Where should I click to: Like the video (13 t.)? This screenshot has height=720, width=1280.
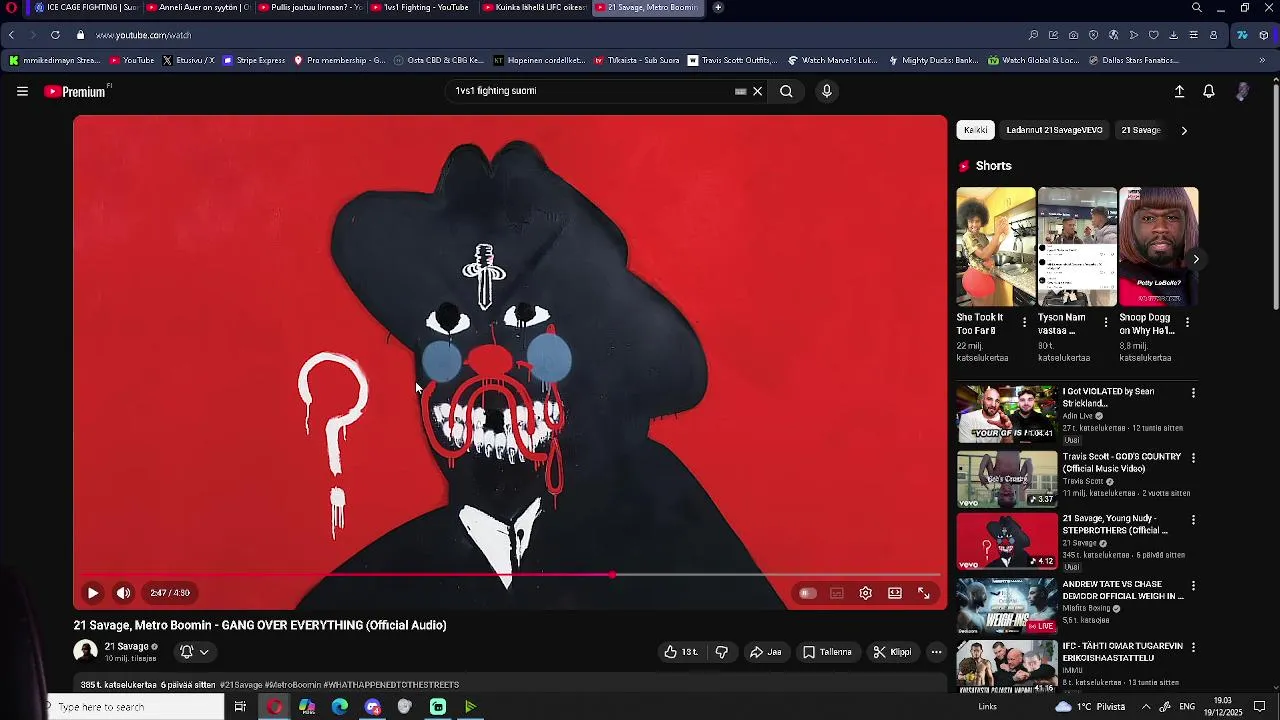(x=680, y=652)
